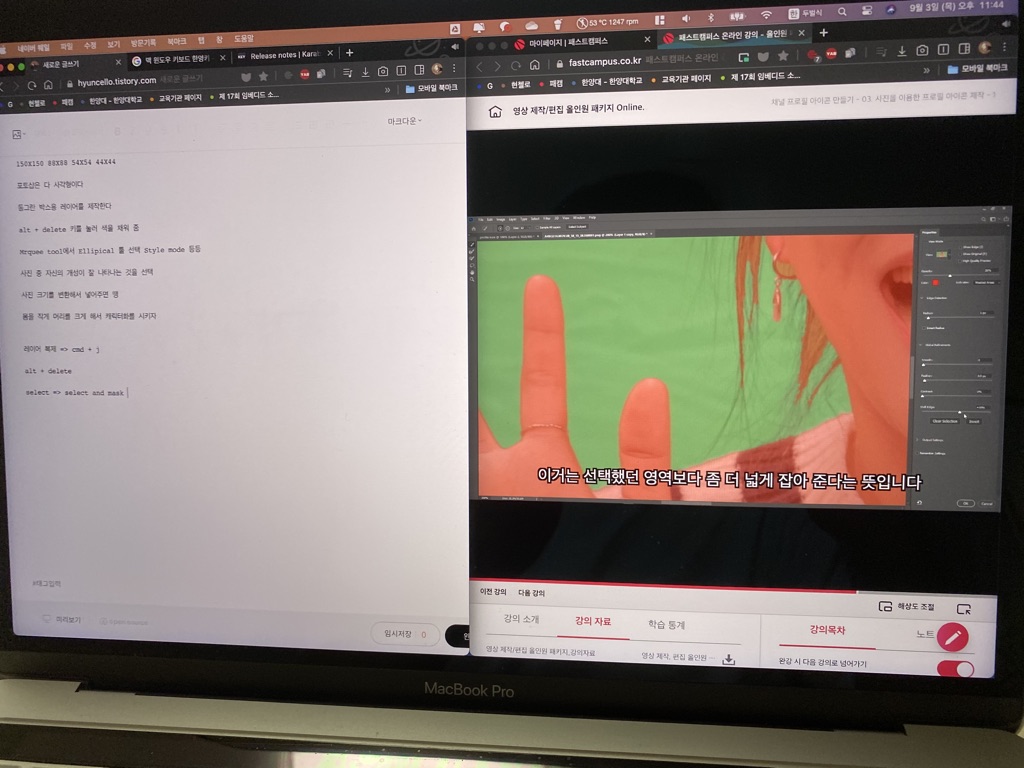1024x768 pixels.
Task: Switch to the 학습 통계 tab
Action: coord(666,624)
